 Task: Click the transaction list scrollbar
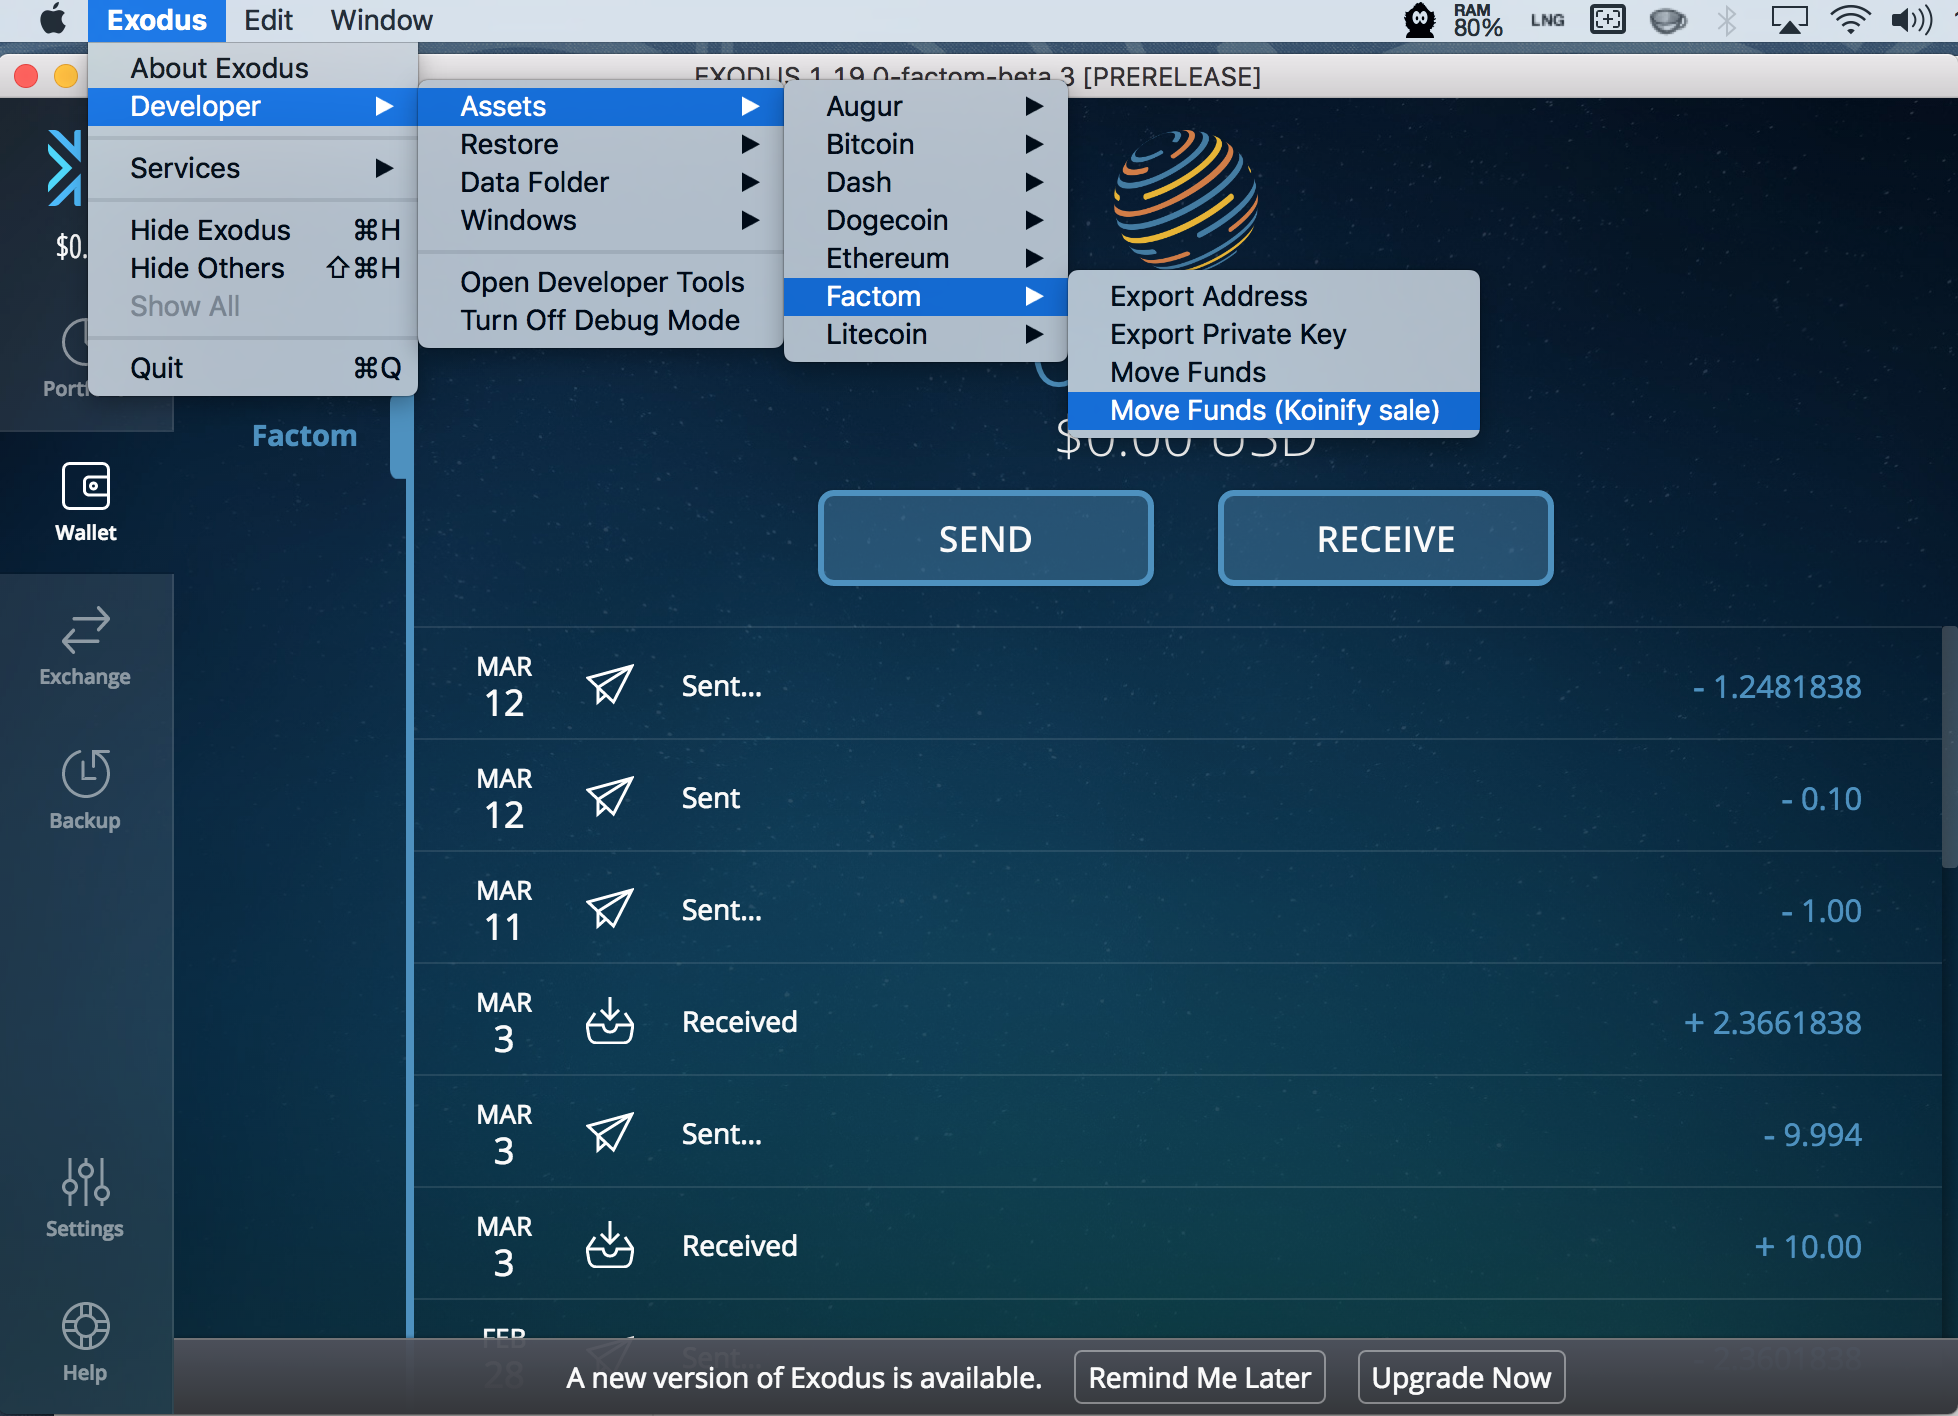click(x=1949, y=746)
